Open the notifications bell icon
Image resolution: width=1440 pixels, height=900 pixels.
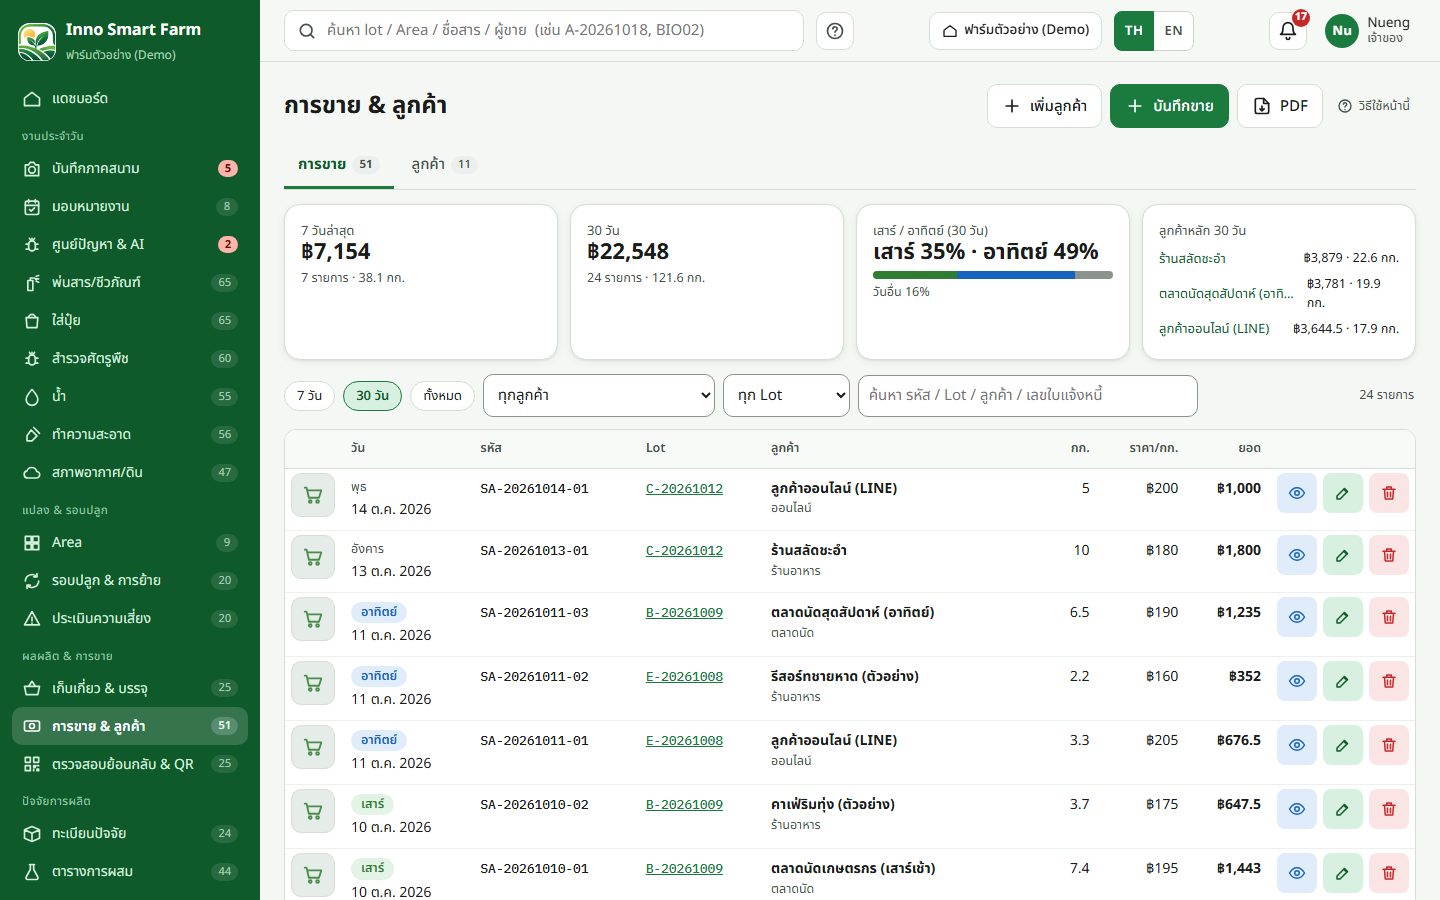click(1288, 31)
